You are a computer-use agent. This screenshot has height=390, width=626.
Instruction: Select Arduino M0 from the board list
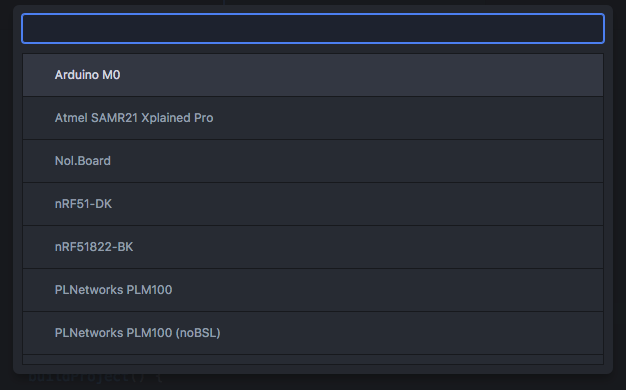point(313,75)
